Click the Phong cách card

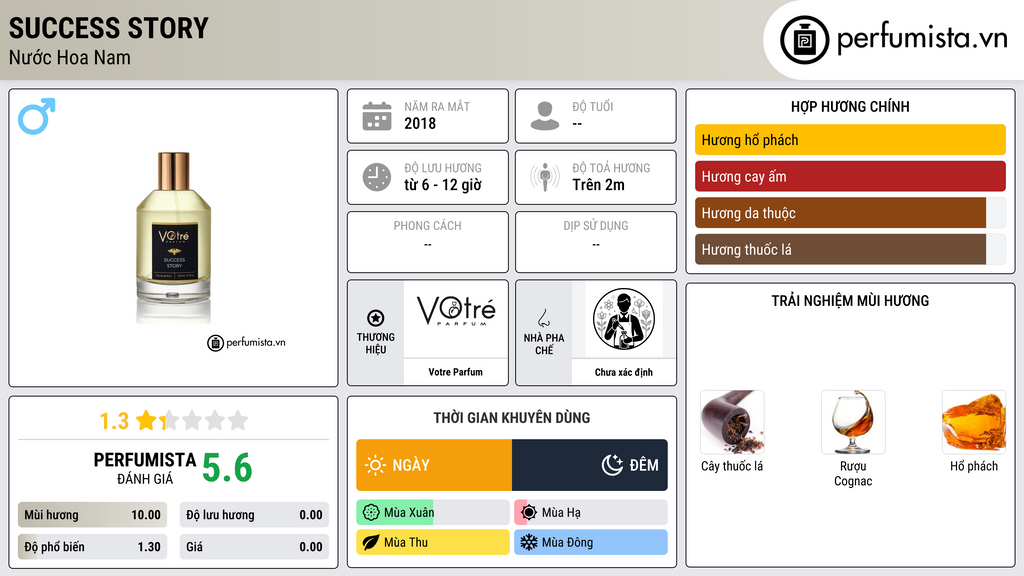(428, 242)
